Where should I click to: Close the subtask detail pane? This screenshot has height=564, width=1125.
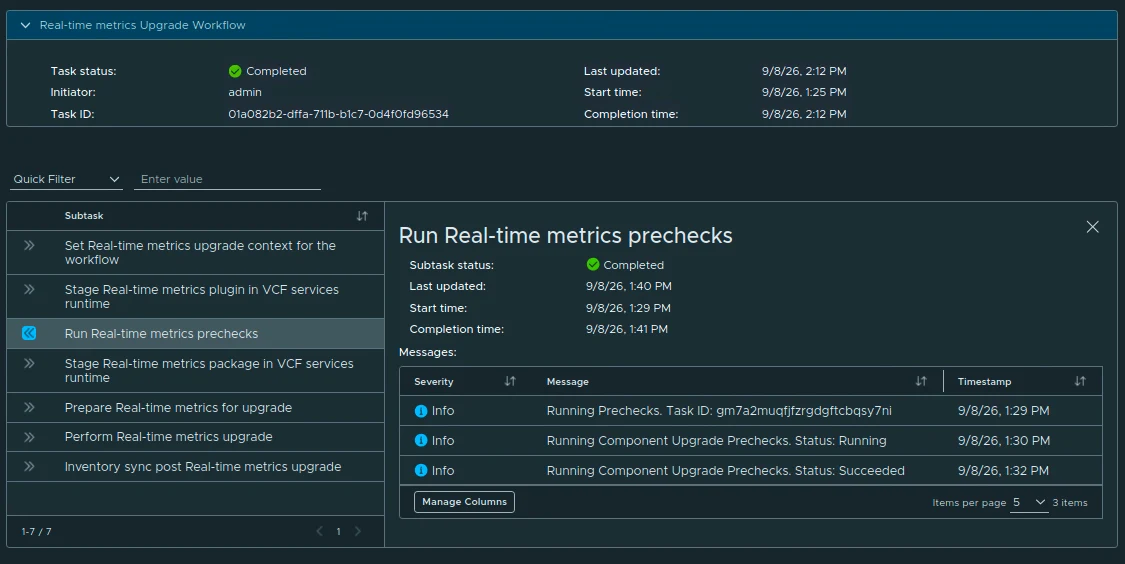click(x=1092, y=227)
